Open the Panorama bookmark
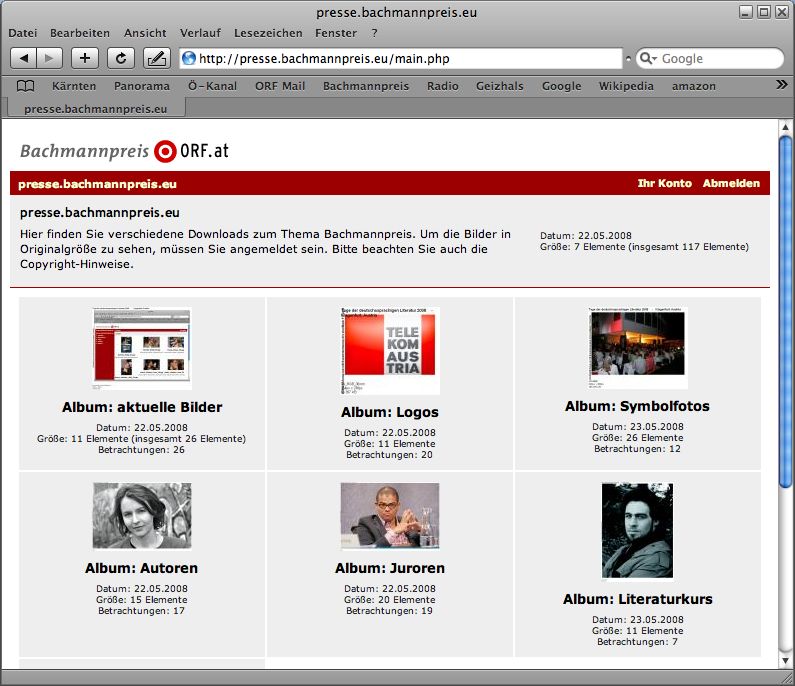Image resolution: width=795 pixels, height=686 pixels. [142, 86]
